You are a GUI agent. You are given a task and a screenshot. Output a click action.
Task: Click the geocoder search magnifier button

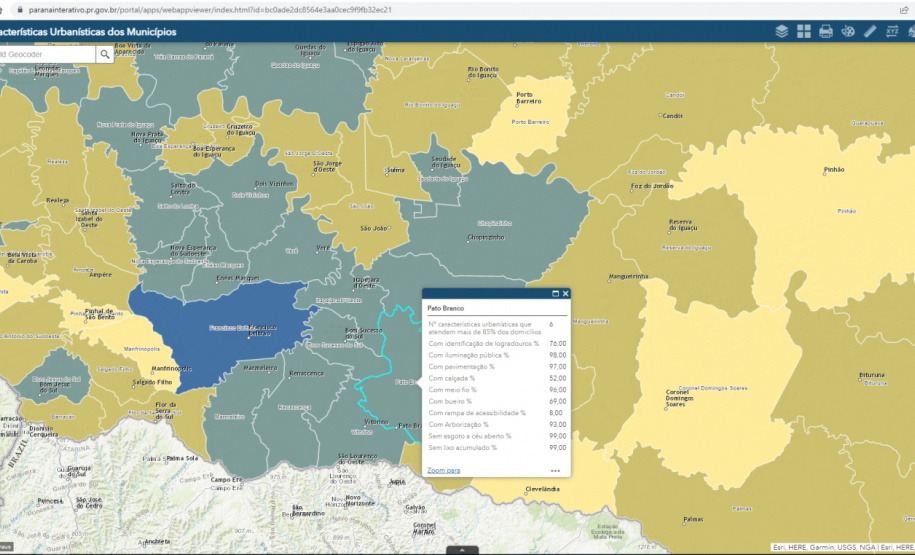(x=105, y=54)
